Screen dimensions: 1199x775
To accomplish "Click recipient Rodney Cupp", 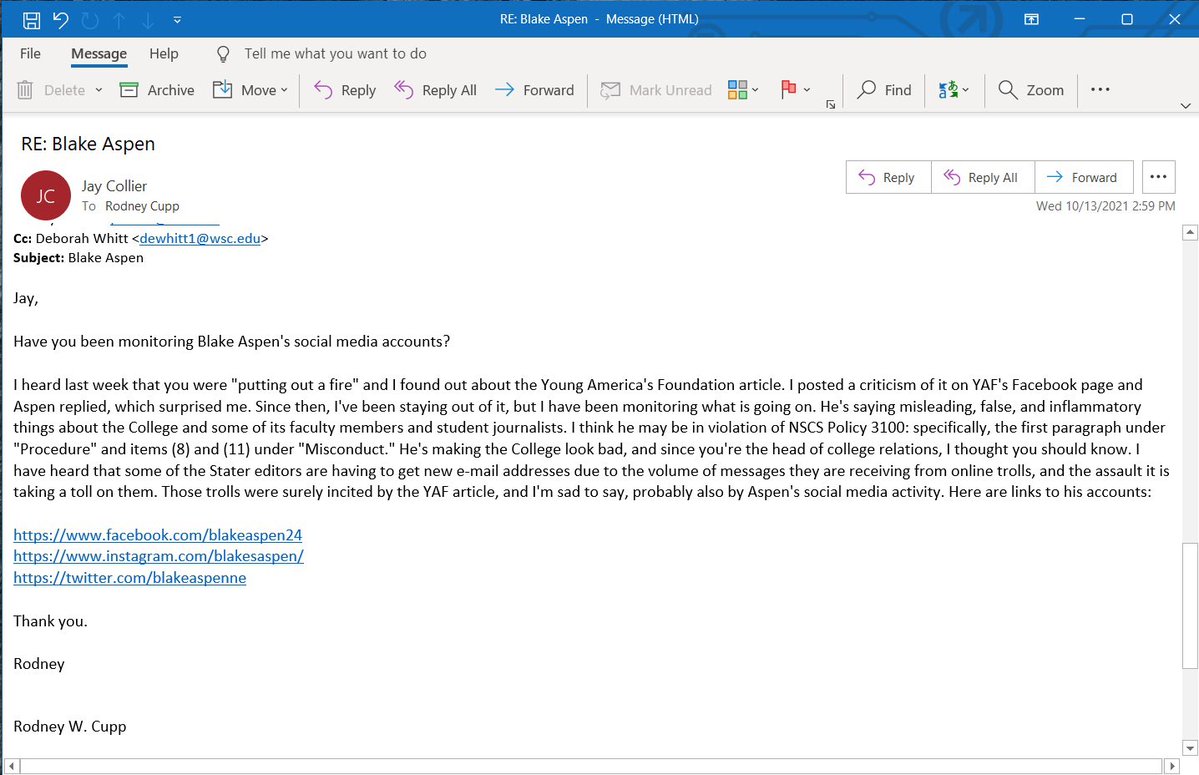I will (142, 206).
